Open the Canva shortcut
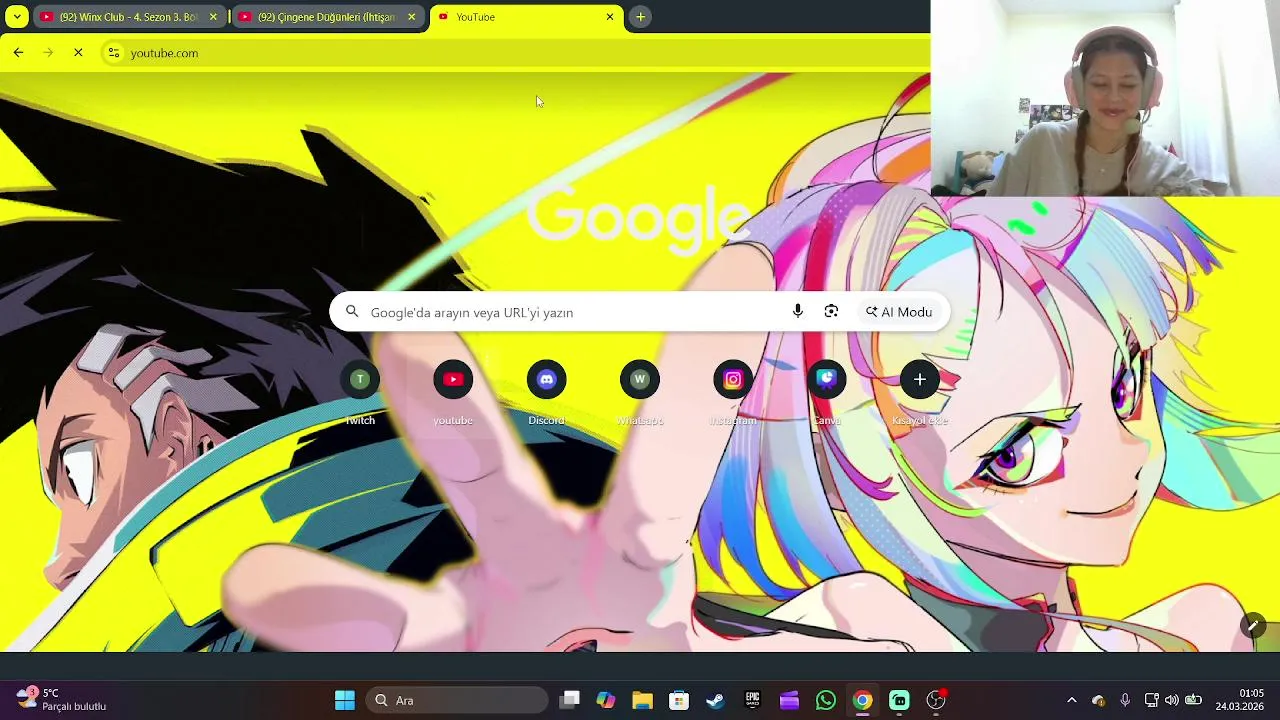 pyautogui.click(x=826, y=393)
